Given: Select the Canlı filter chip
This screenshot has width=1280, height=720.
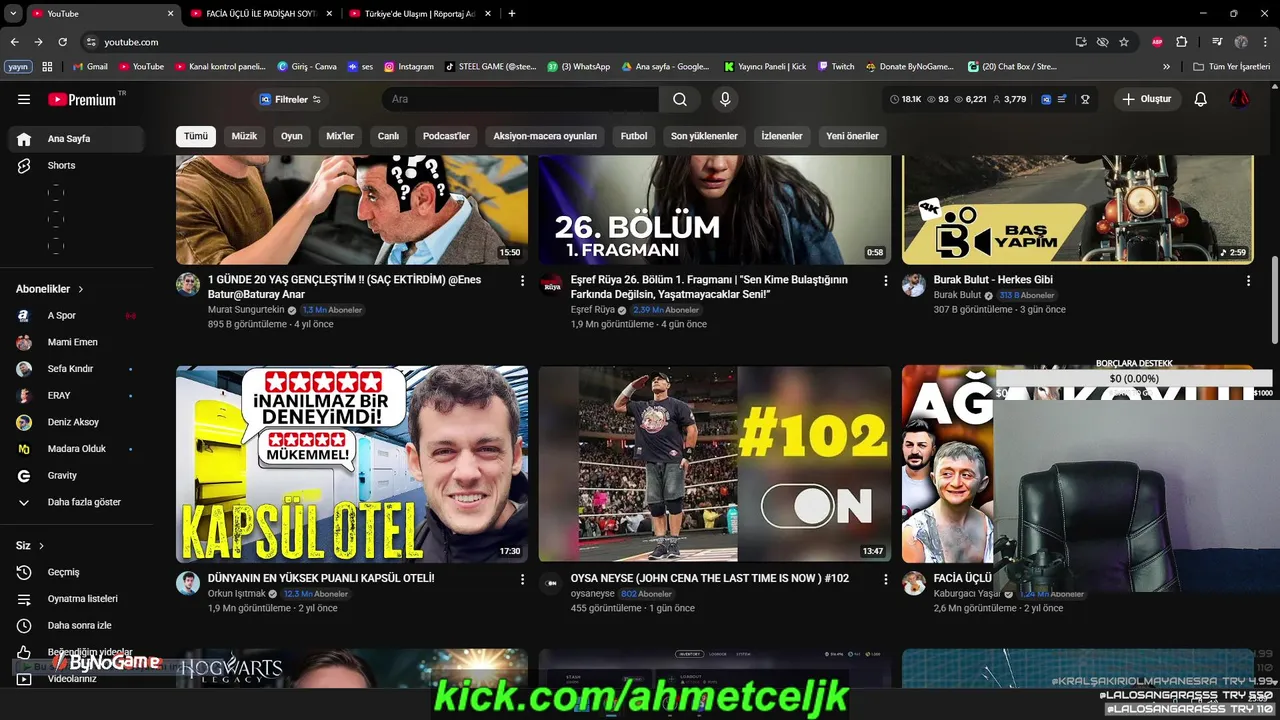Looking at the screenshot, I should click(x=388, y=136).
